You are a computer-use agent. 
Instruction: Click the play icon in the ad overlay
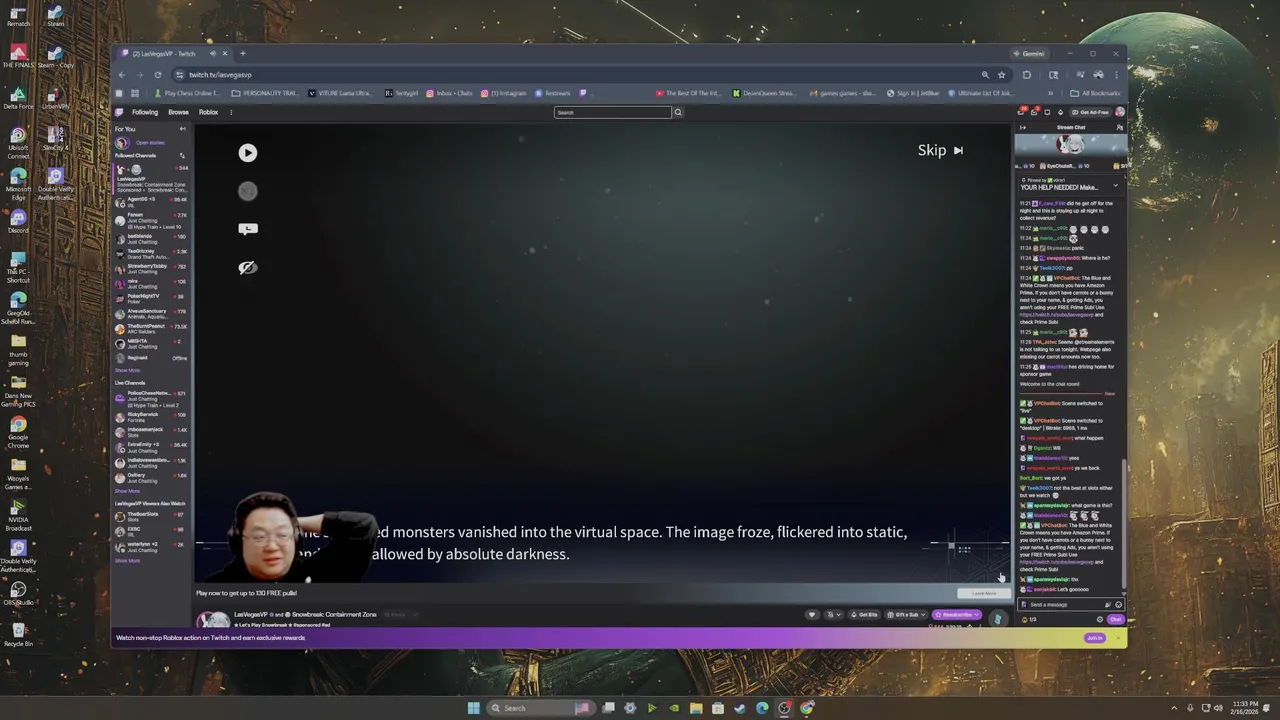(x=248, y=153)
